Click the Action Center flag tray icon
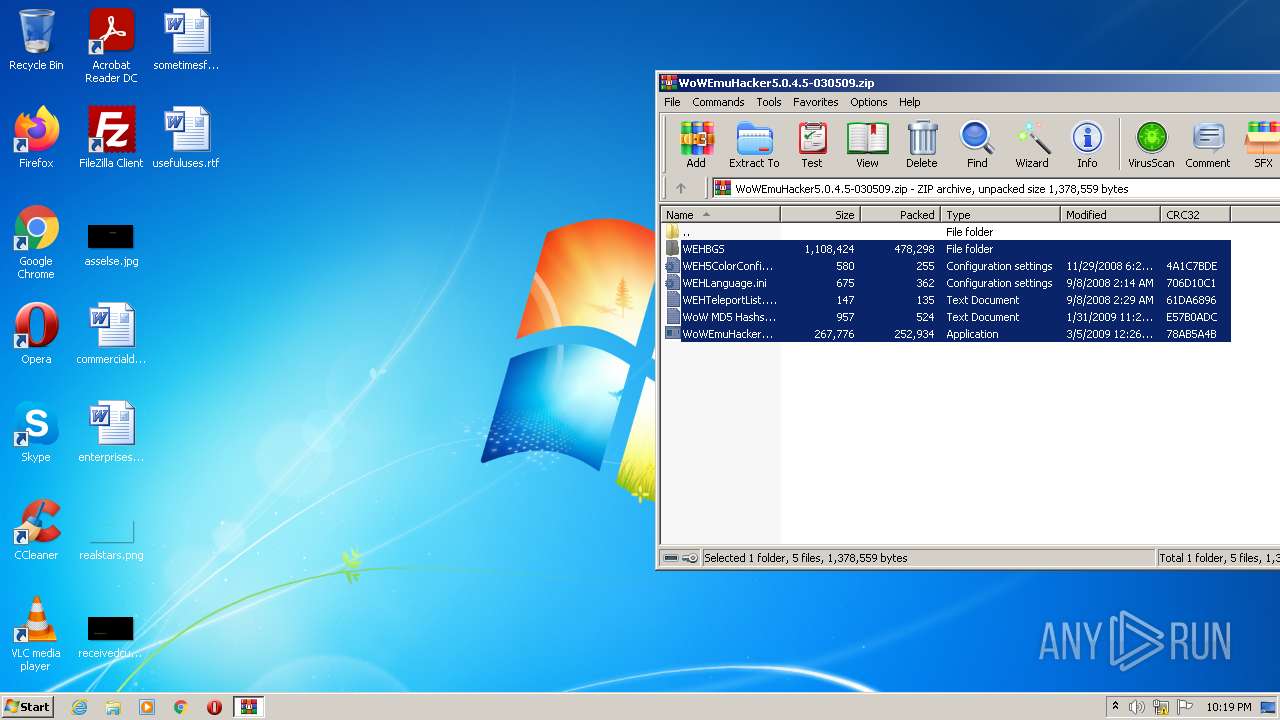The width and height of the screenshot is (1280, 720). pos(1185,707)
